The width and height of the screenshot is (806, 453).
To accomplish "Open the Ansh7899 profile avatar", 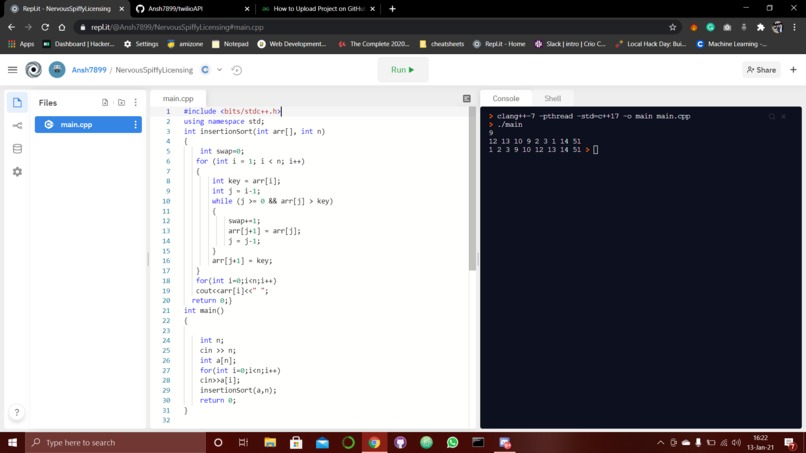I will tap(57, 69).
